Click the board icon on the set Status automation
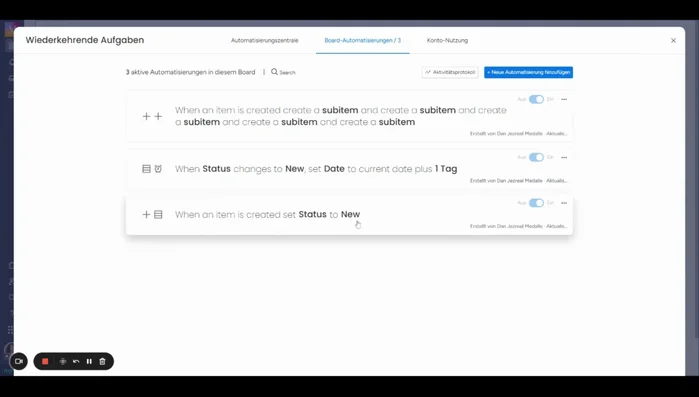 (158, 214)
